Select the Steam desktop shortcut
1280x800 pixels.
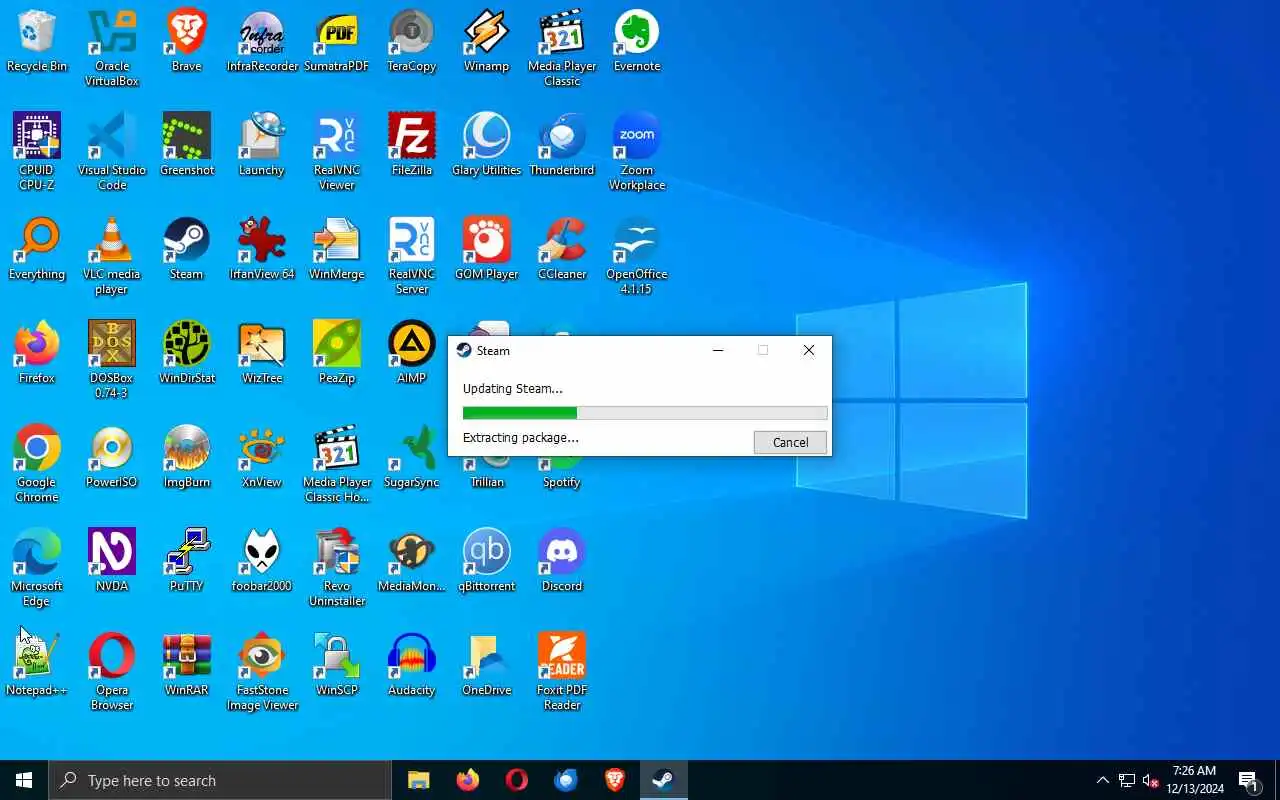point(187,249)
